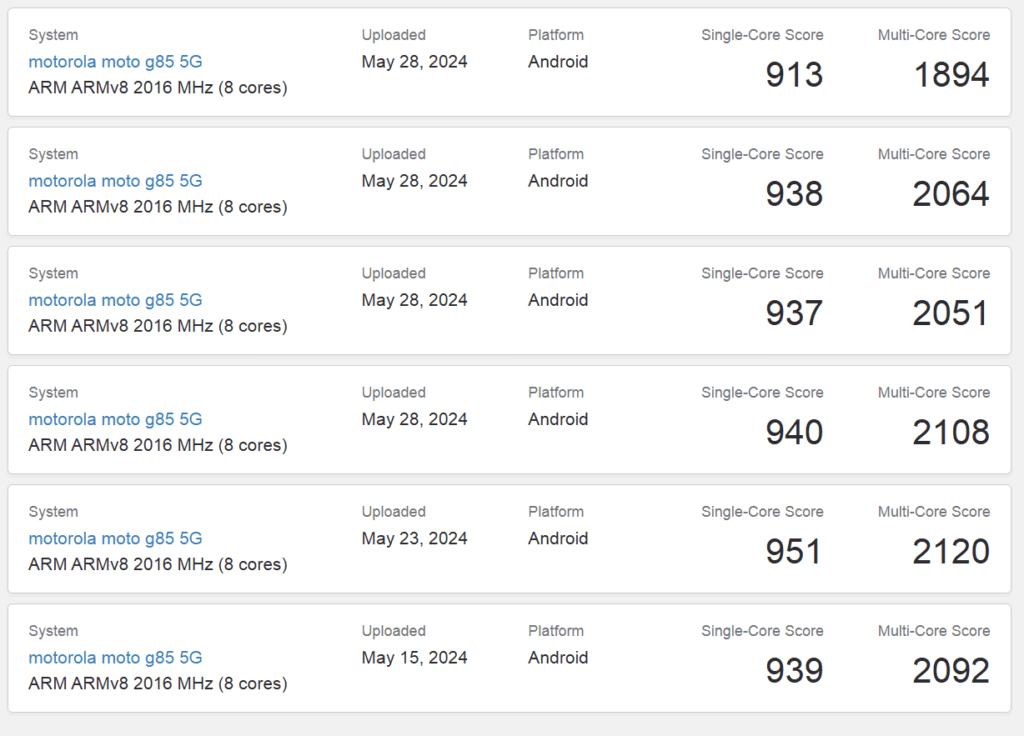1024x736 pixels.
Task: Click the May 15, 2024 upload date
Action: (415, 658)
